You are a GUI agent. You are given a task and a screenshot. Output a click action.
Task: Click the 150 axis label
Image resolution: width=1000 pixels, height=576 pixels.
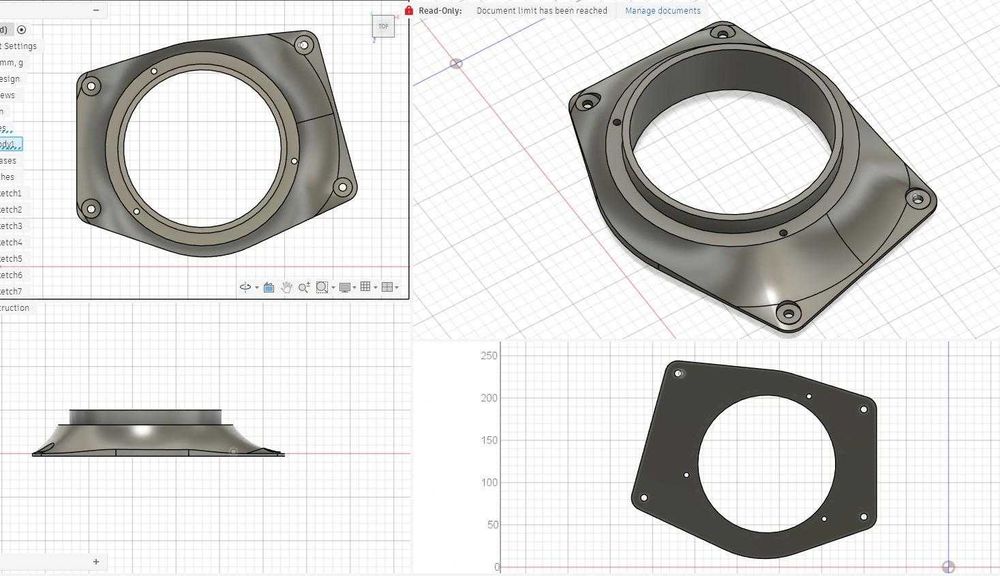[x=489, y=440]
